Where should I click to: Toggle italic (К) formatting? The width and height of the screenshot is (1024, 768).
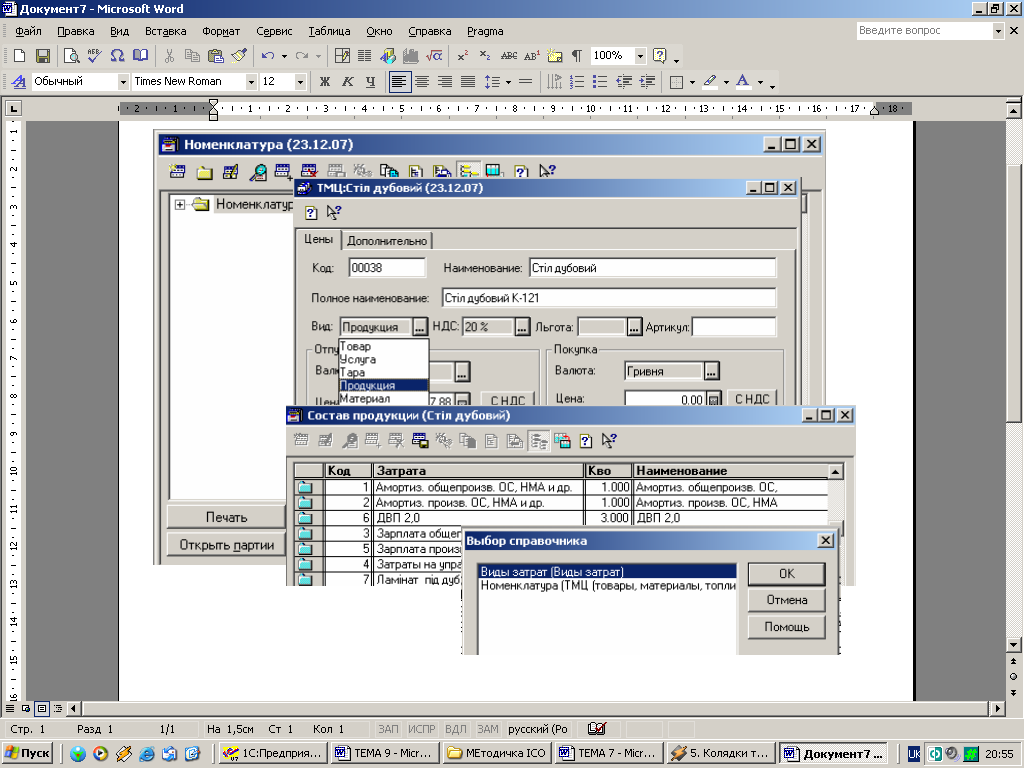point(347,82)
